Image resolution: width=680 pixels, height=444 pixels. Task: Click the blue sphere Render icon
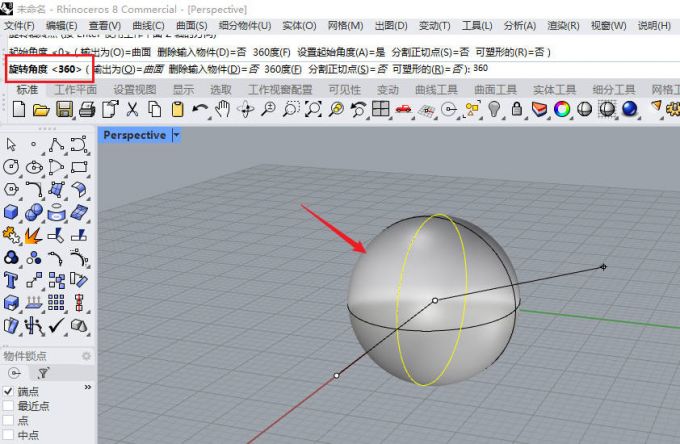(629, 109)
